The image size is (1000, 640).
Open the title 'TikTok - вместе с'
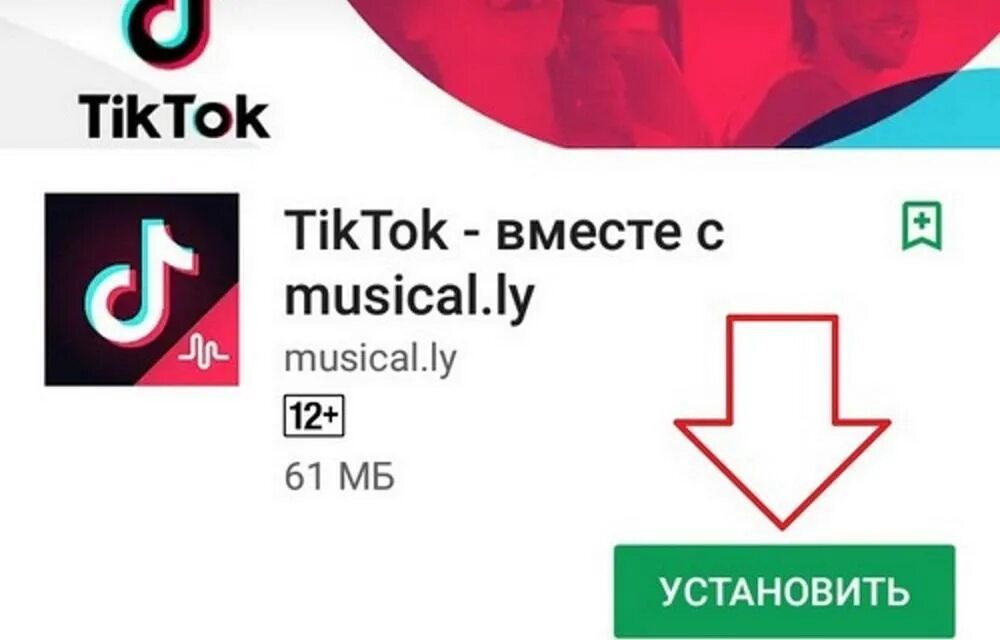click(x=504, y=231)
